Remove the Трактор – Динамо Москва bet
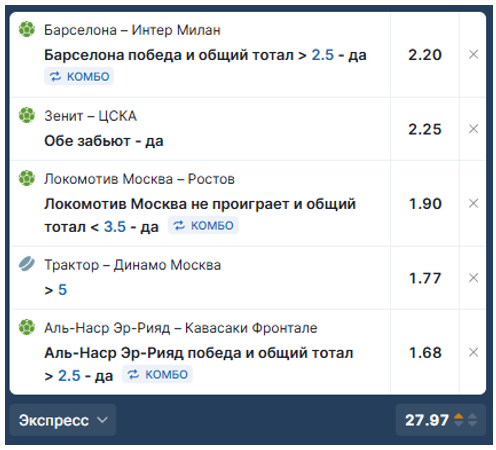 [473, 278]
